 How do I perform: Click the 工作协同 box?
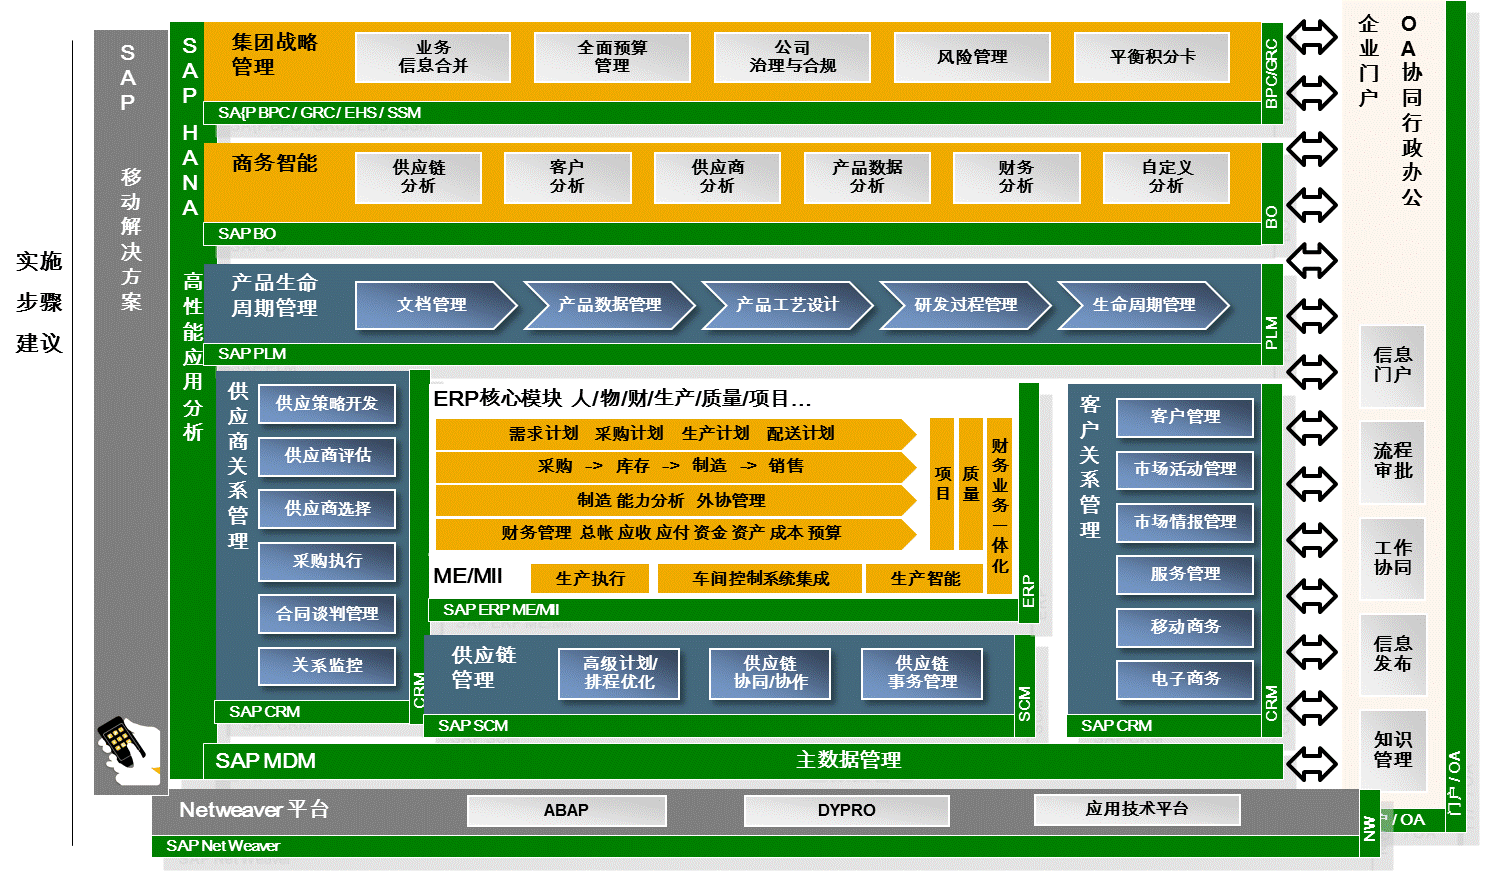(x=1392, y=558)
